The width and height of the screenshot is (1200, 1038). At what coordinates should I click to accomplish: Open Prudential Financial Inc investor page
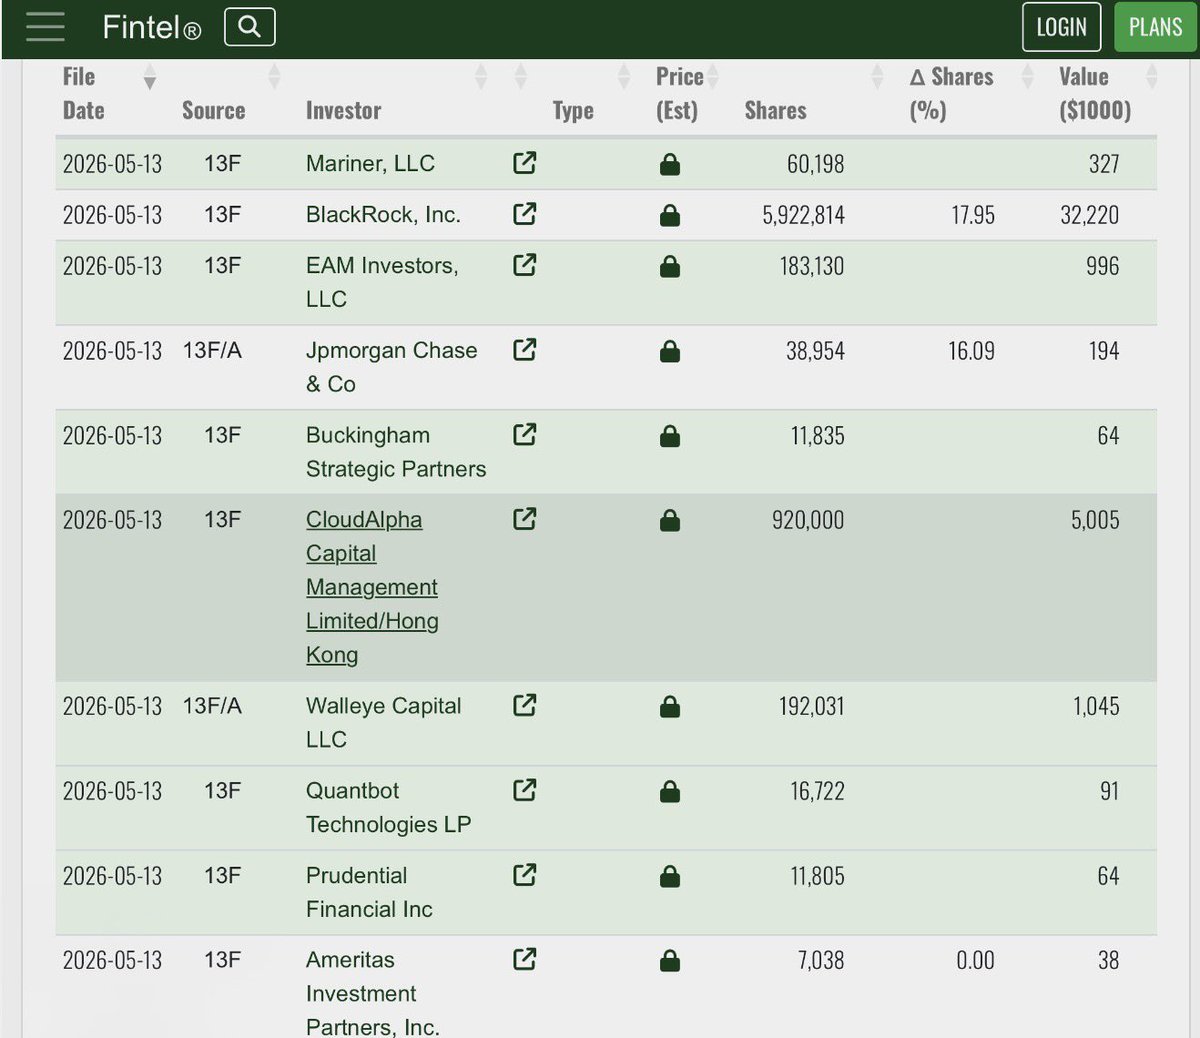point(369,892)
